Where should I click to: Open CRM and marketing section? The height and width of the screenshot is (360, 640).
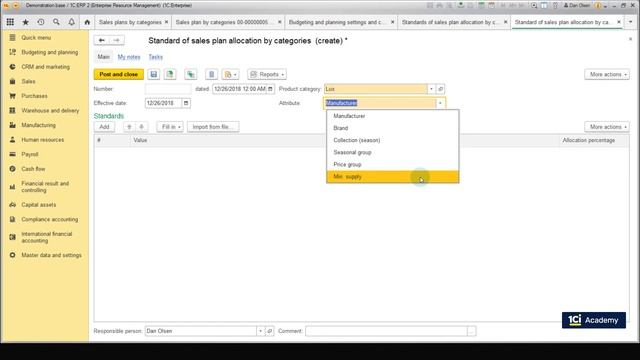click(x=45, y=67)
